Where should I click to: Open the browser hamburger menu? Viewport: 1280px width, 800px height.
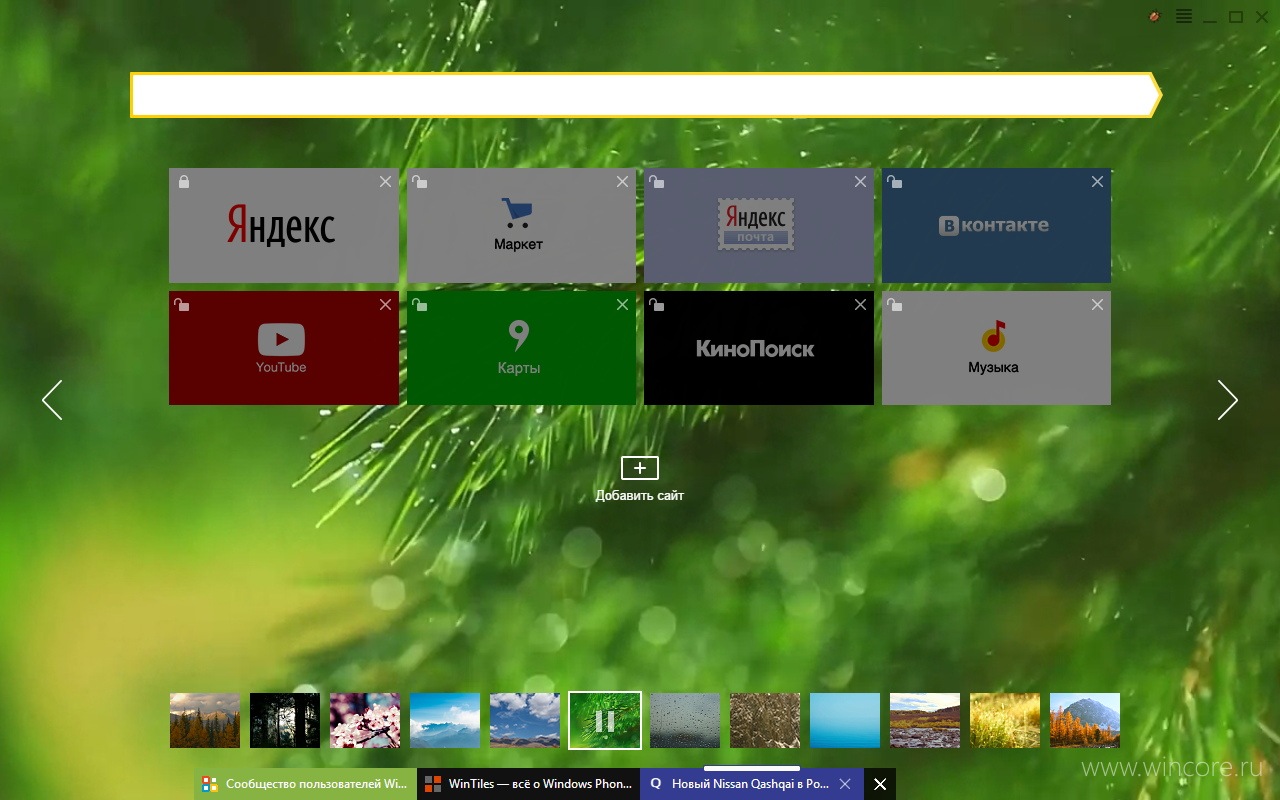click(1183, 16)
